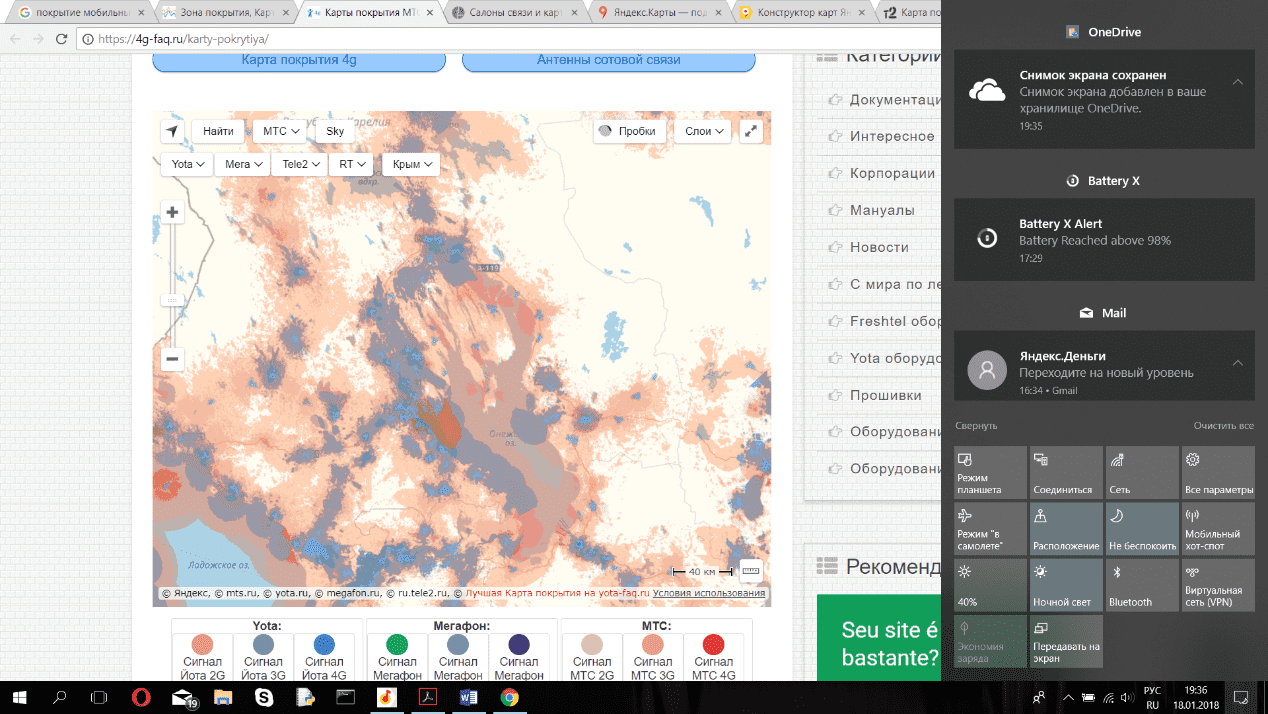Click the МТС 4G red signal swatch
This screenshot has width=1268, height=714.
pyautogui.click(x=713, y=644)
